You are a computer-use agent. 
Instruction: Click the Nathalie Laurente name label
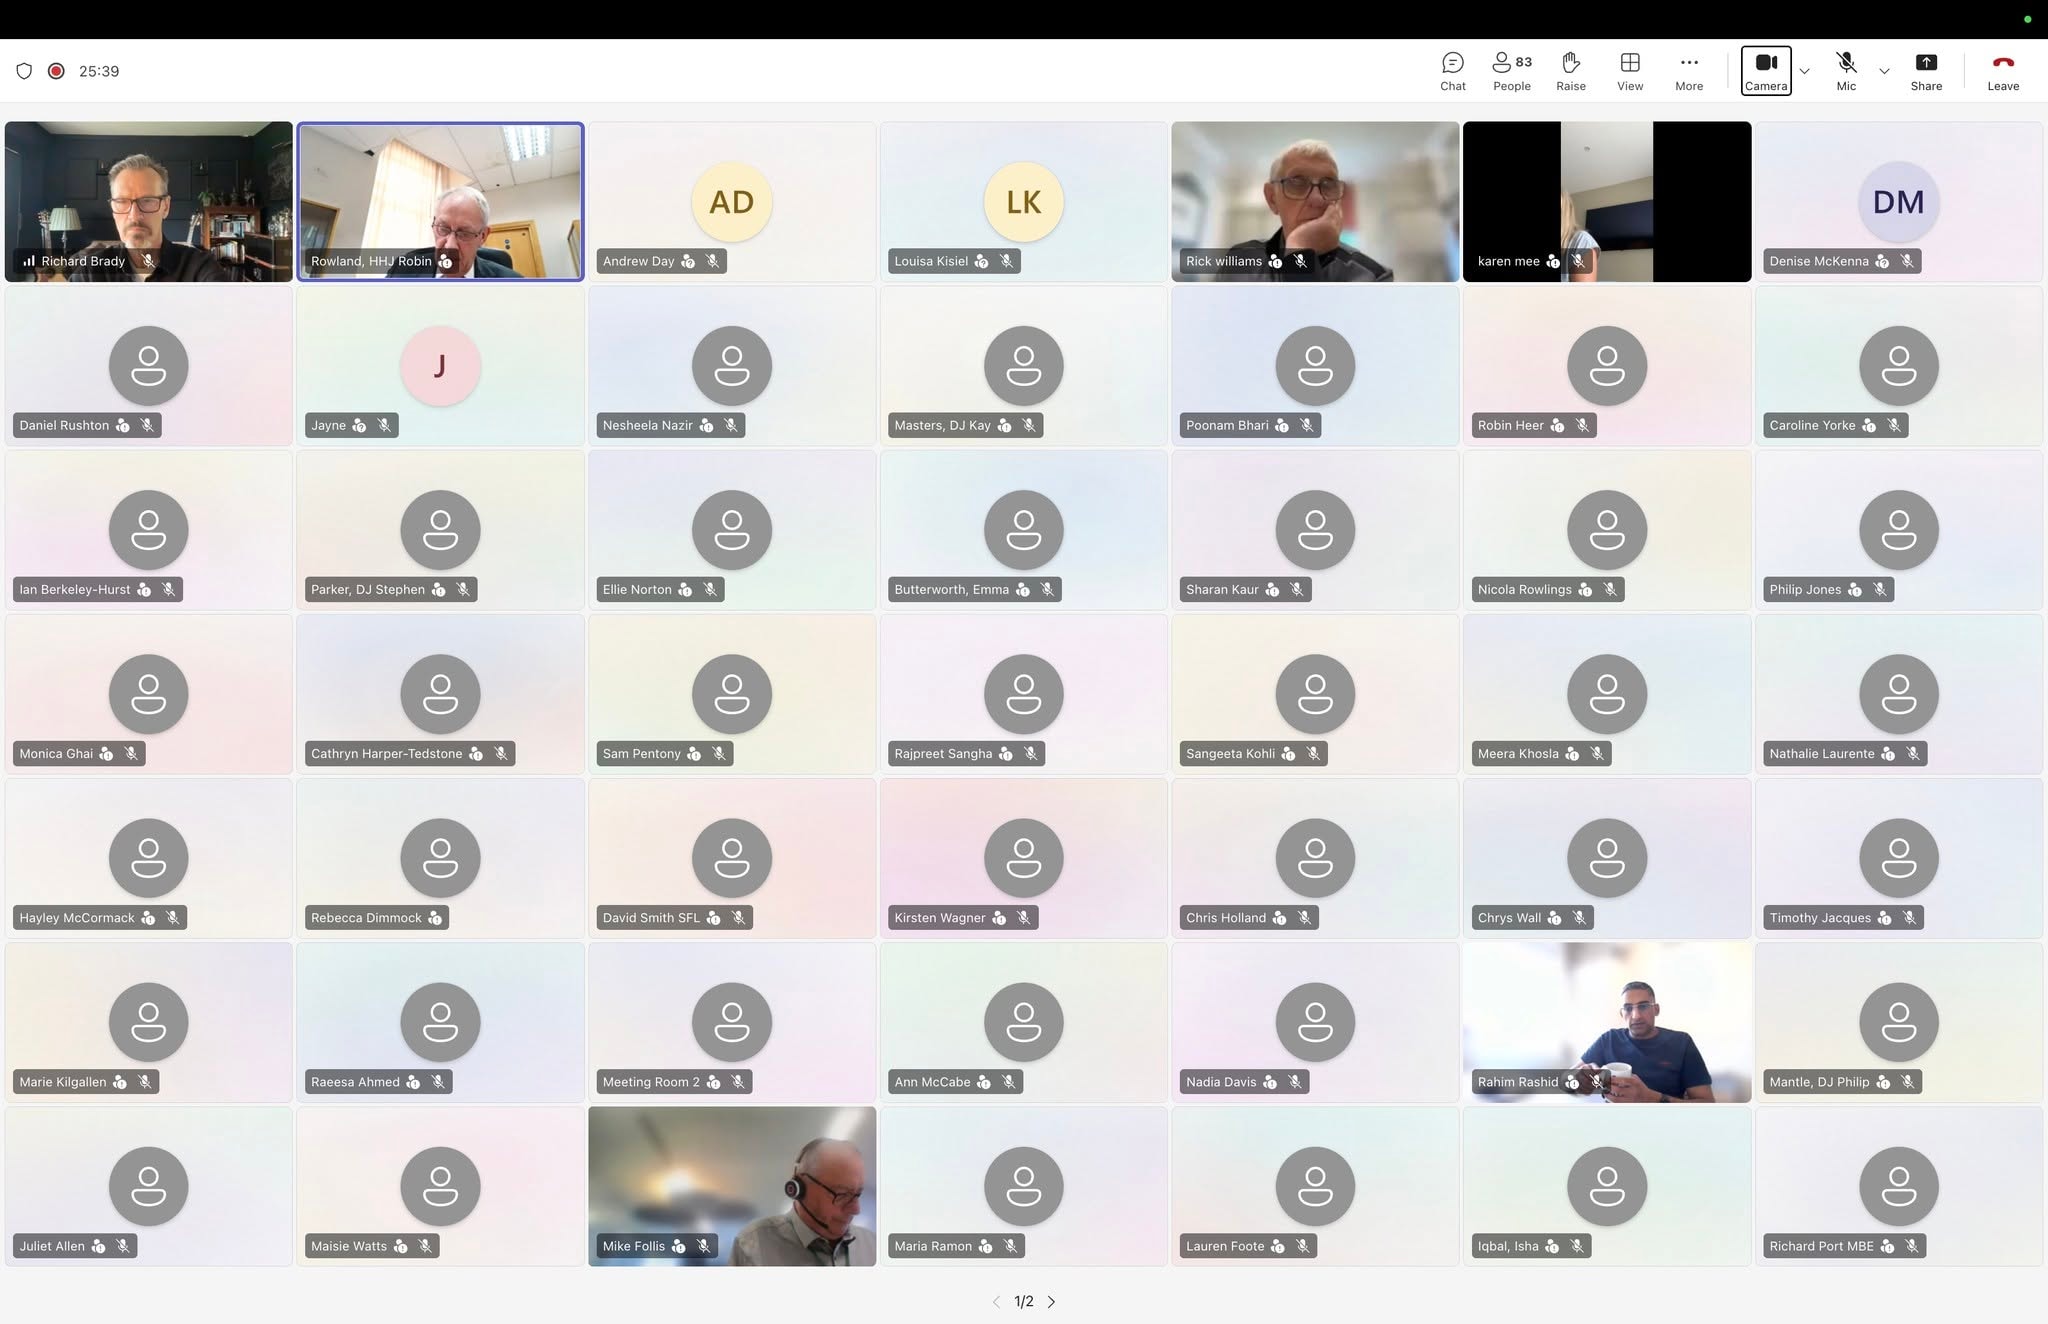pyautogui.click(x=1822, y=753)
